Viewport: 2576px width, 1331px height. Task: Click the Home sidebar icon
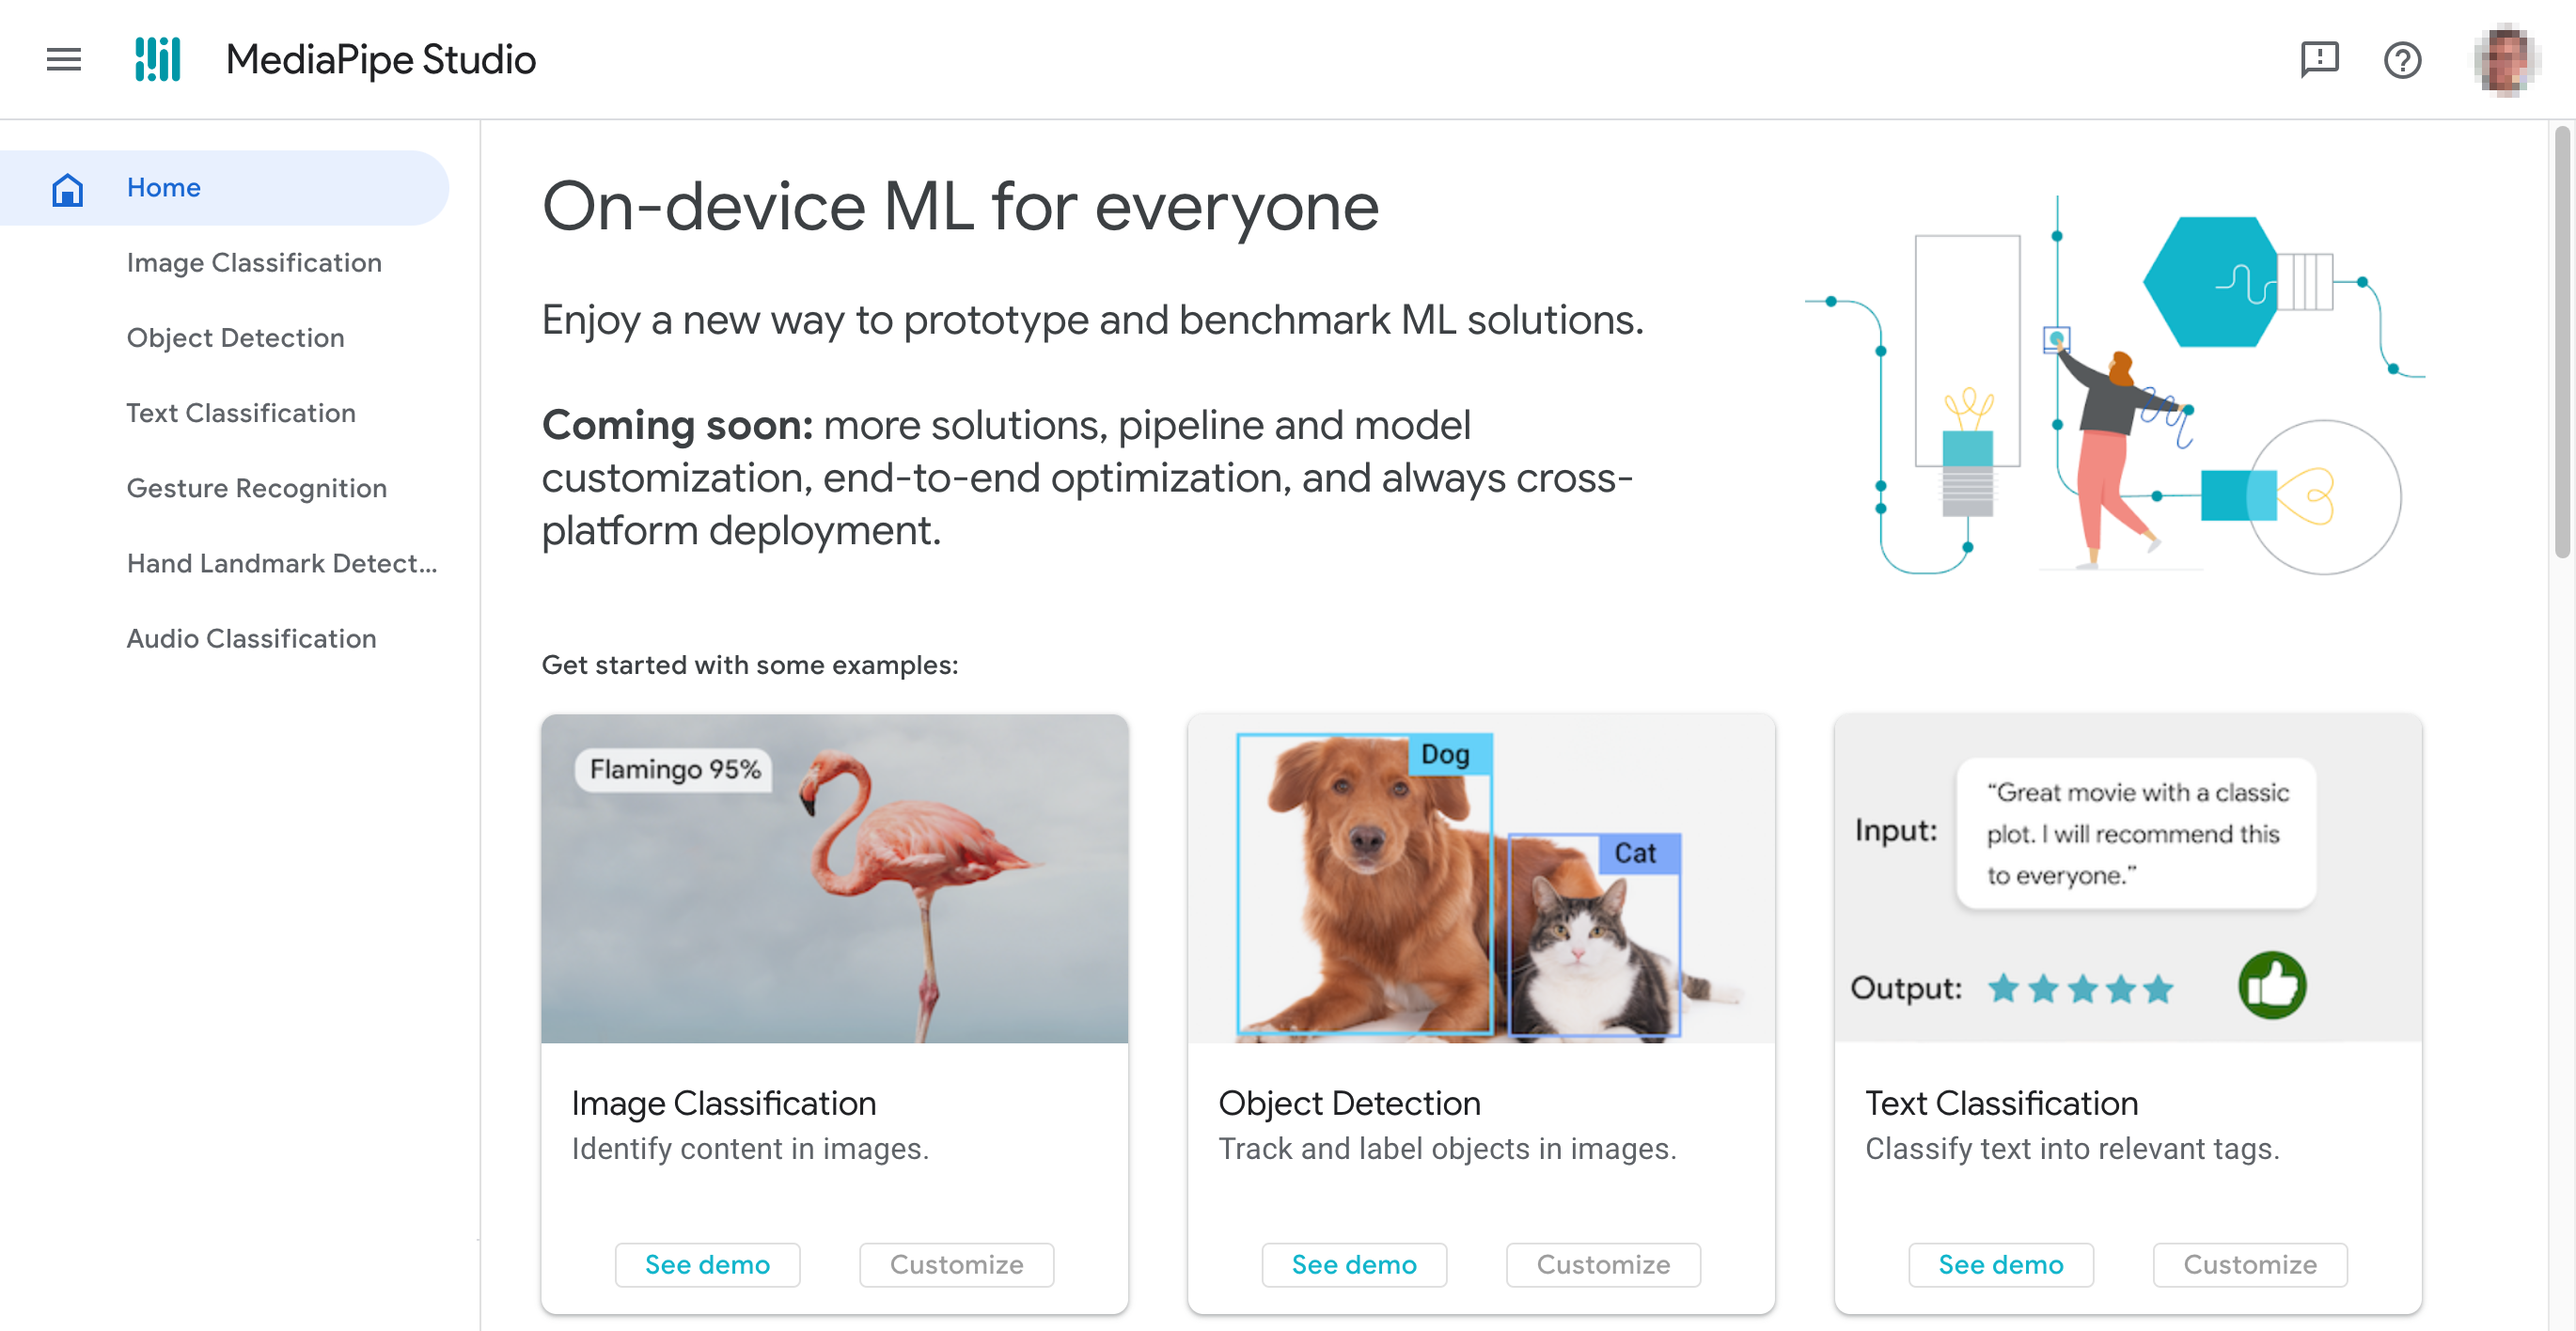tap(68, 187)
